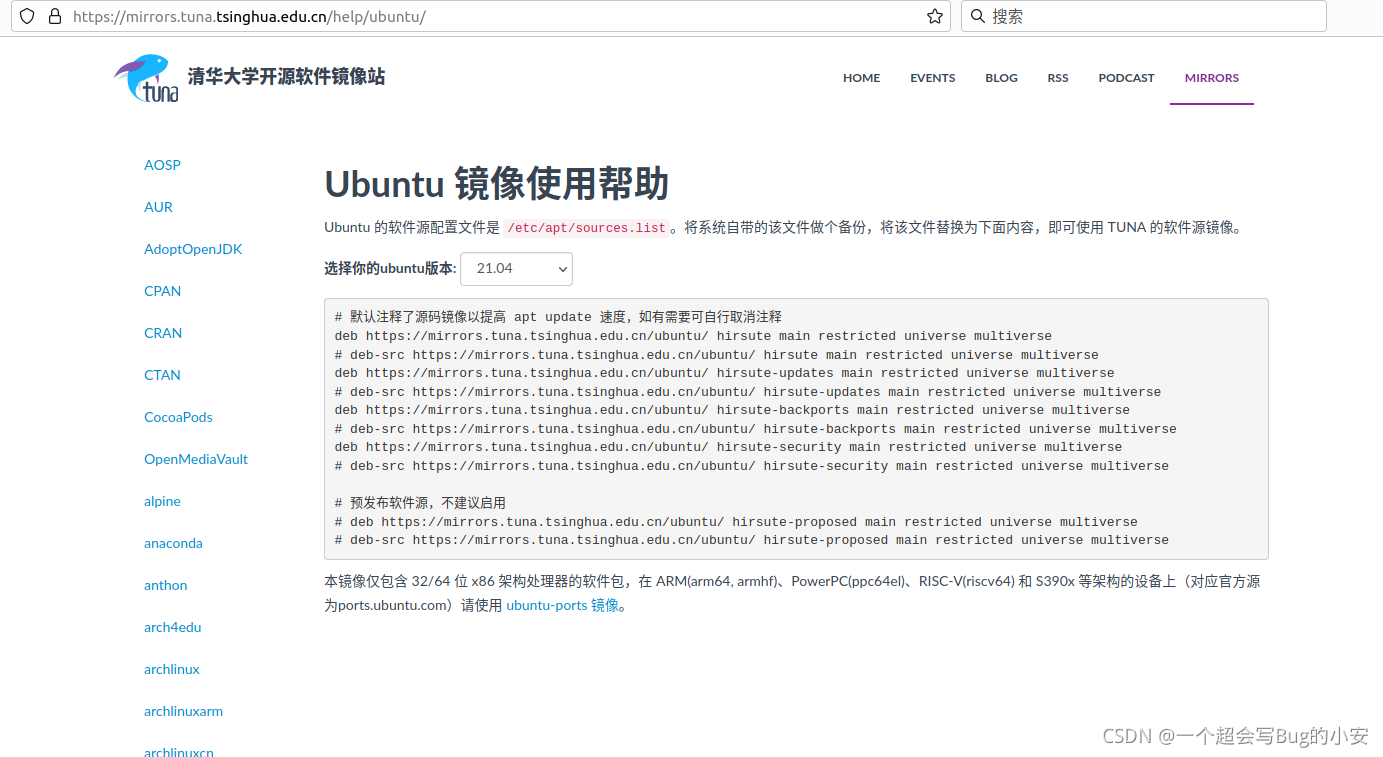This screenshot has width=1383, height=757.
Task: Click the deb hirsute-backports line
Action: click(732, 410)
